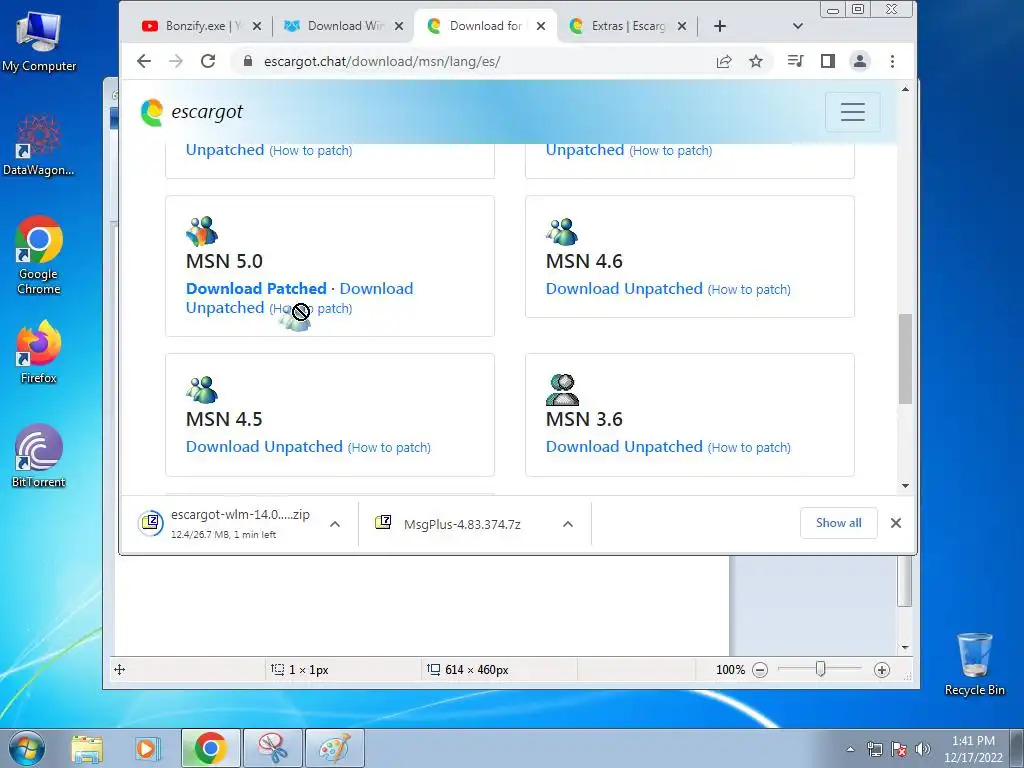1024x768 pixels.
Task: Open How to patch under MSN 3.6
Action: 749,448
